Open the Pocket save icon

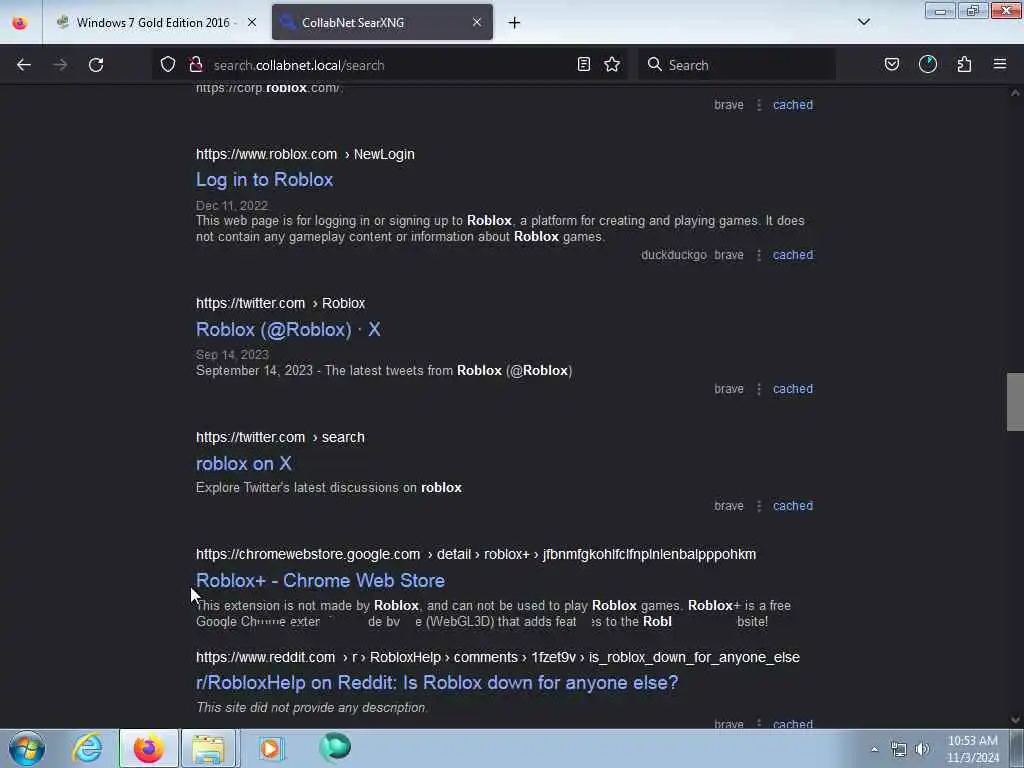892,65
